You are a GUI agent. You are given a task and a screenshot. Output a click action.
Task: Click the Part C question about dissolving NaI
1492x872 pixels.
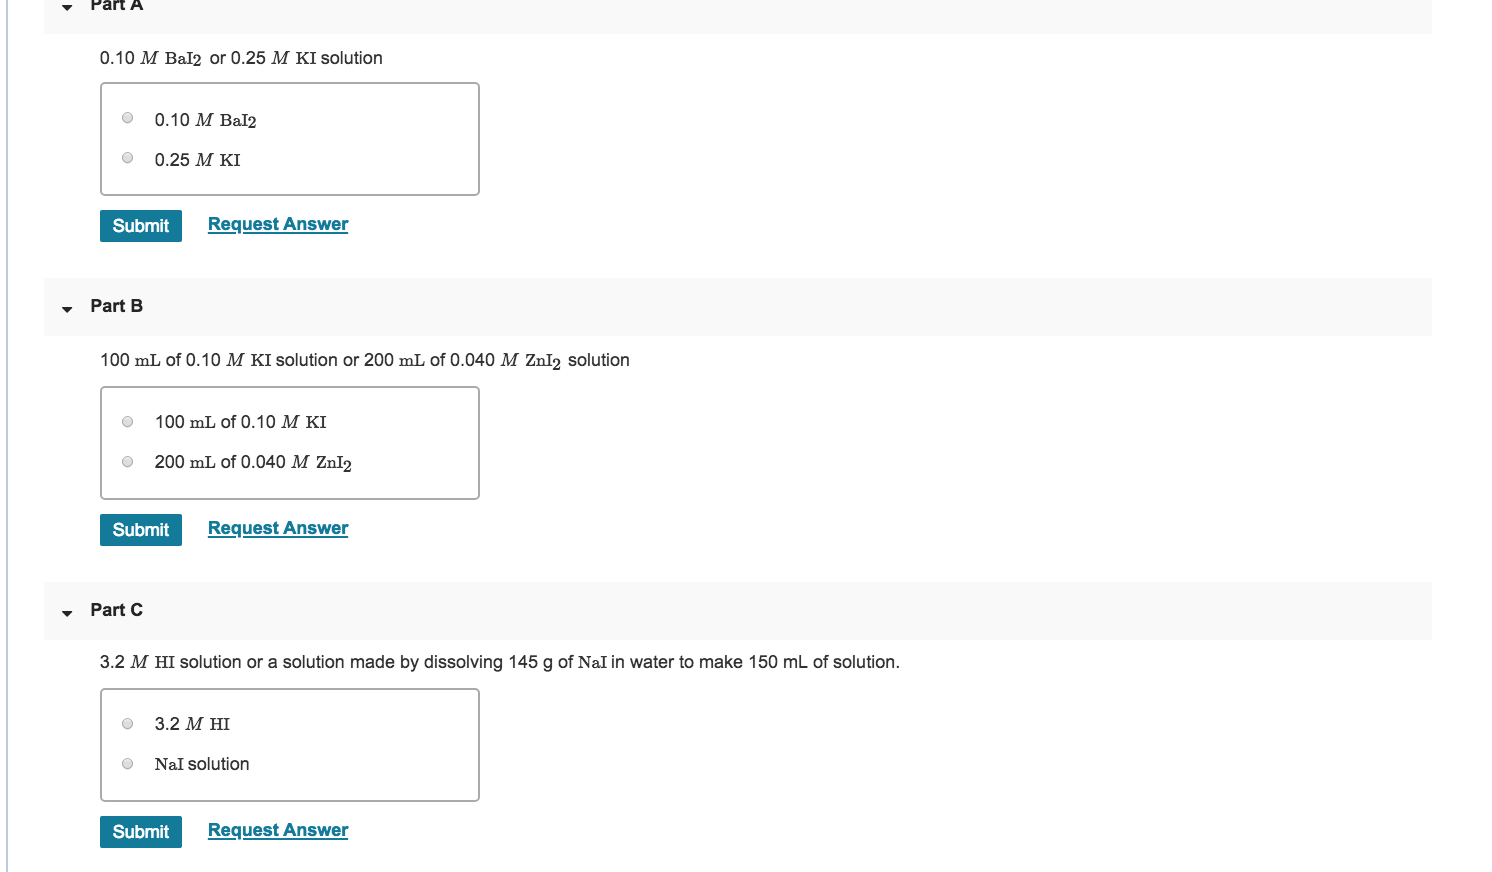[500, 662]
